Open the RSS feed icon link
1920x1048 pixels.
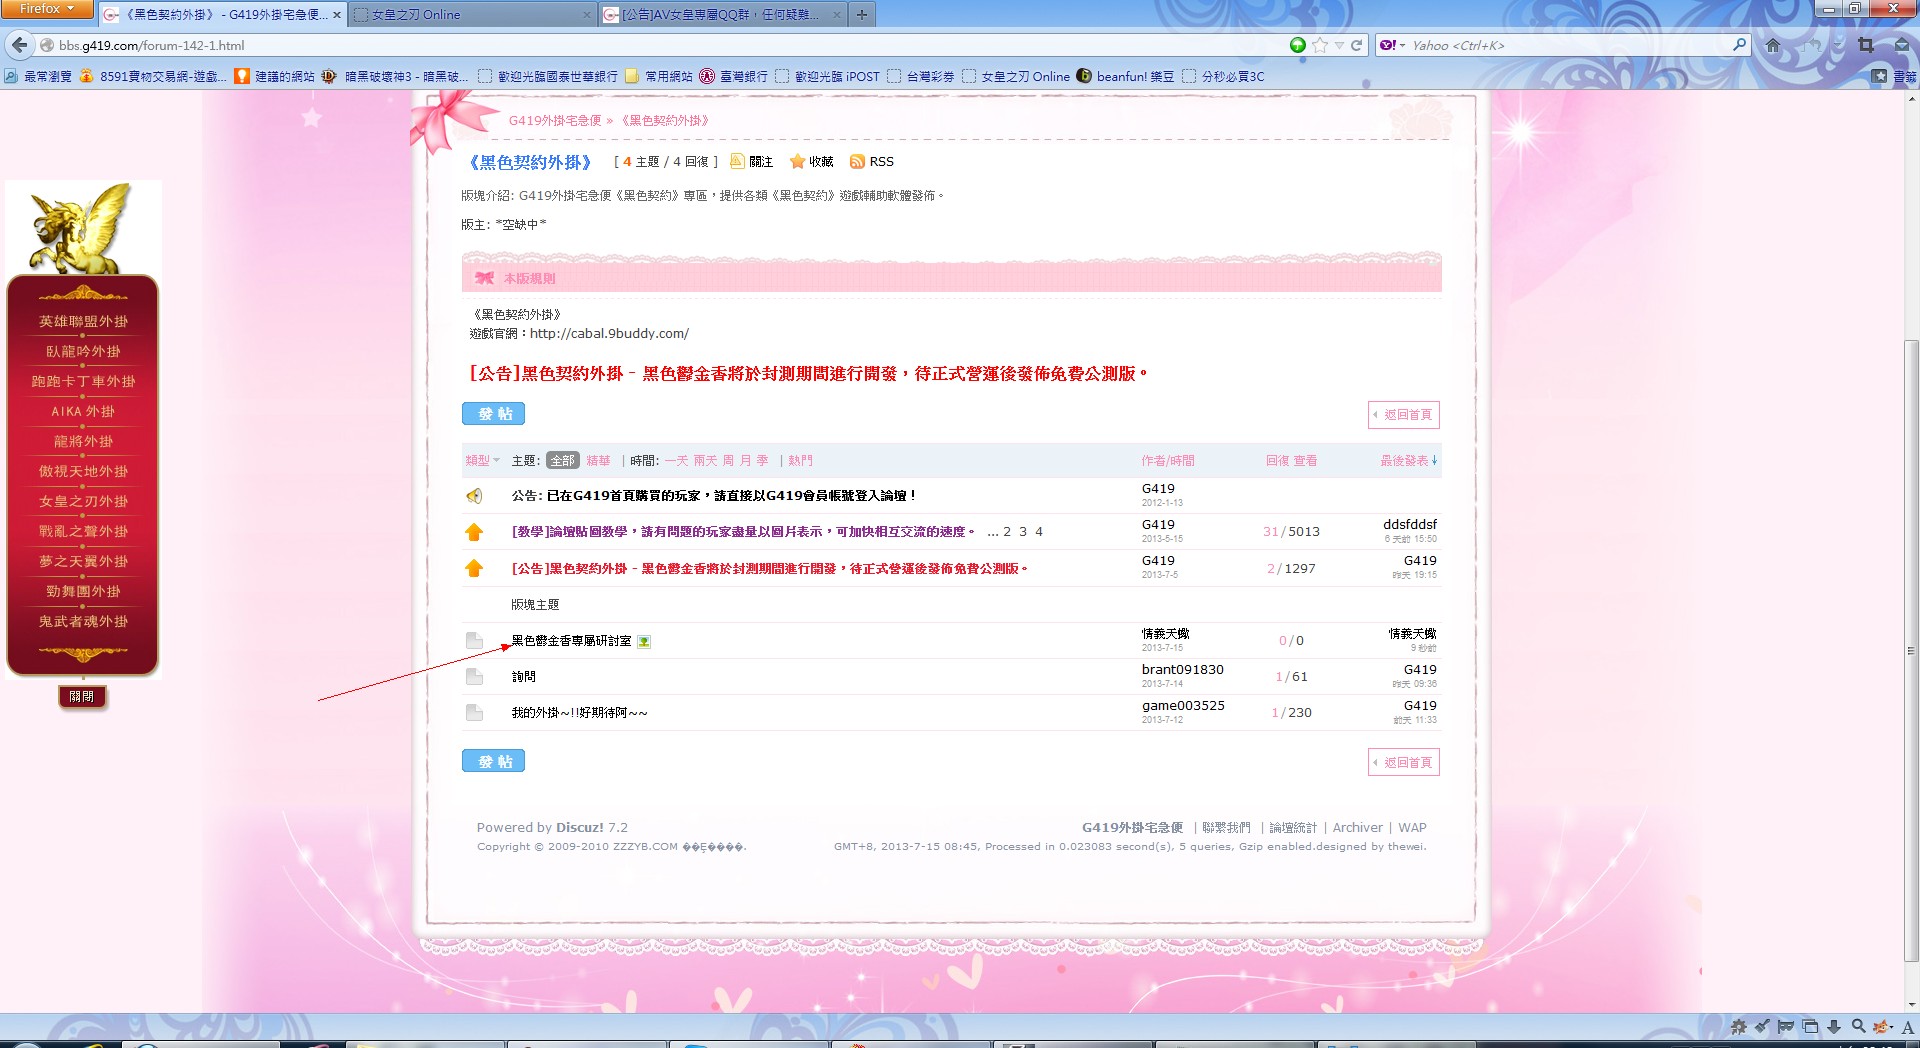872,162
